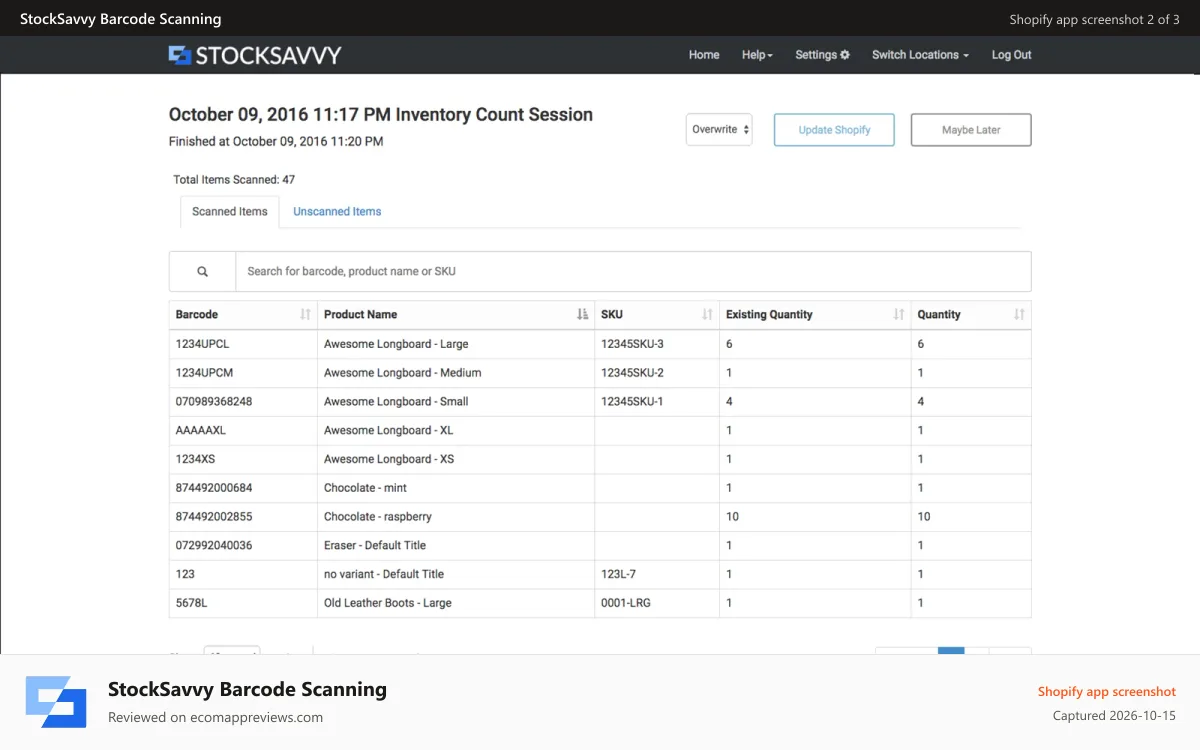Screen dimensions: 1200x750
Task: Click Chocolate - mint product name
Action: pyautogui.click(x=365, y=488)
